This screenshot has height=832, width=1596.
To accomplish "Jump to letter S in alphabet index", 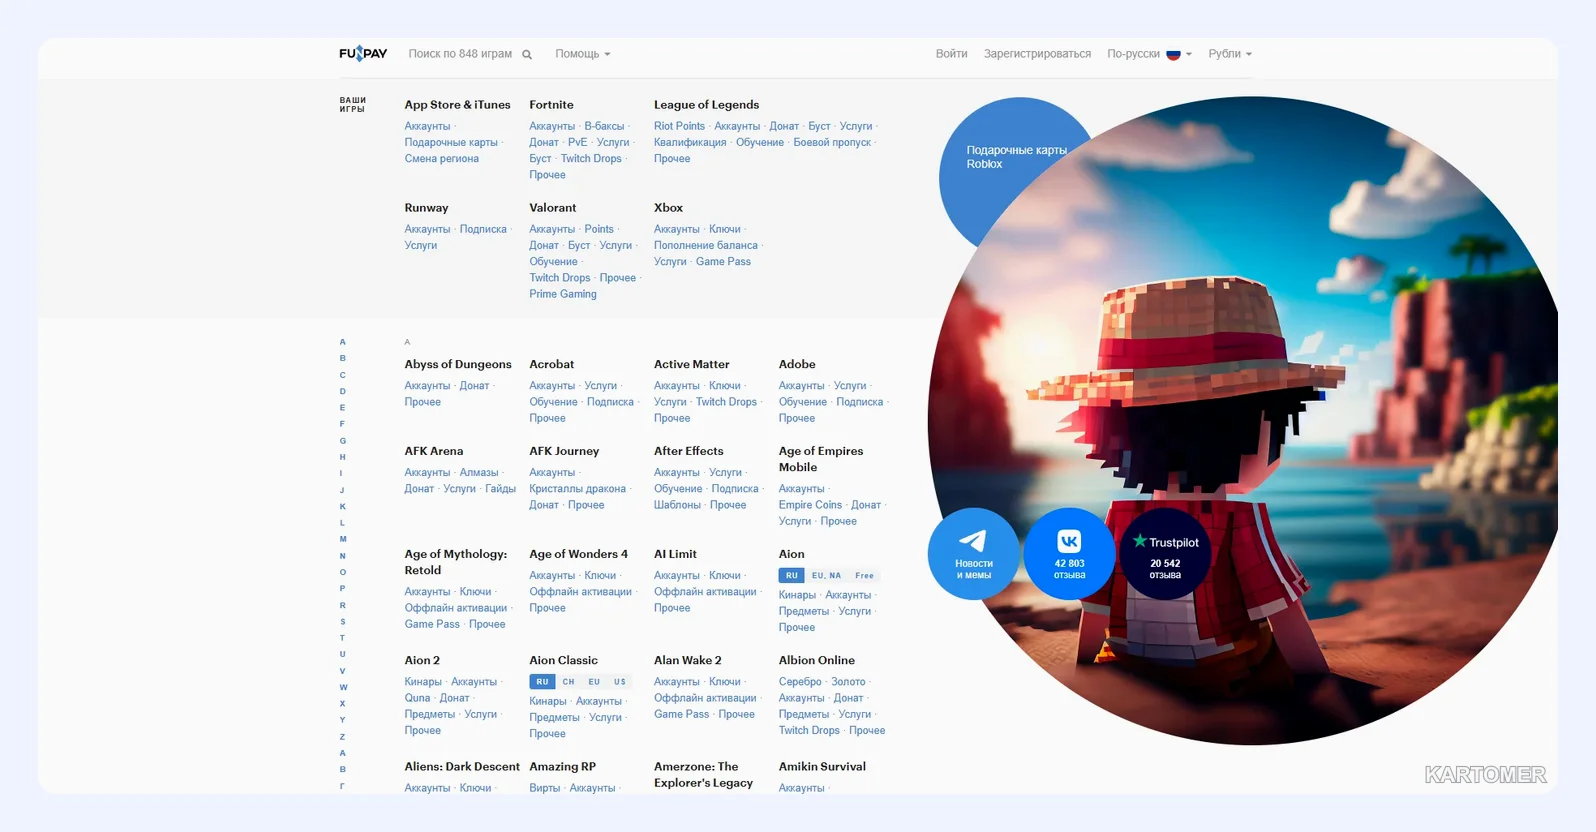I will click(342, 621).
